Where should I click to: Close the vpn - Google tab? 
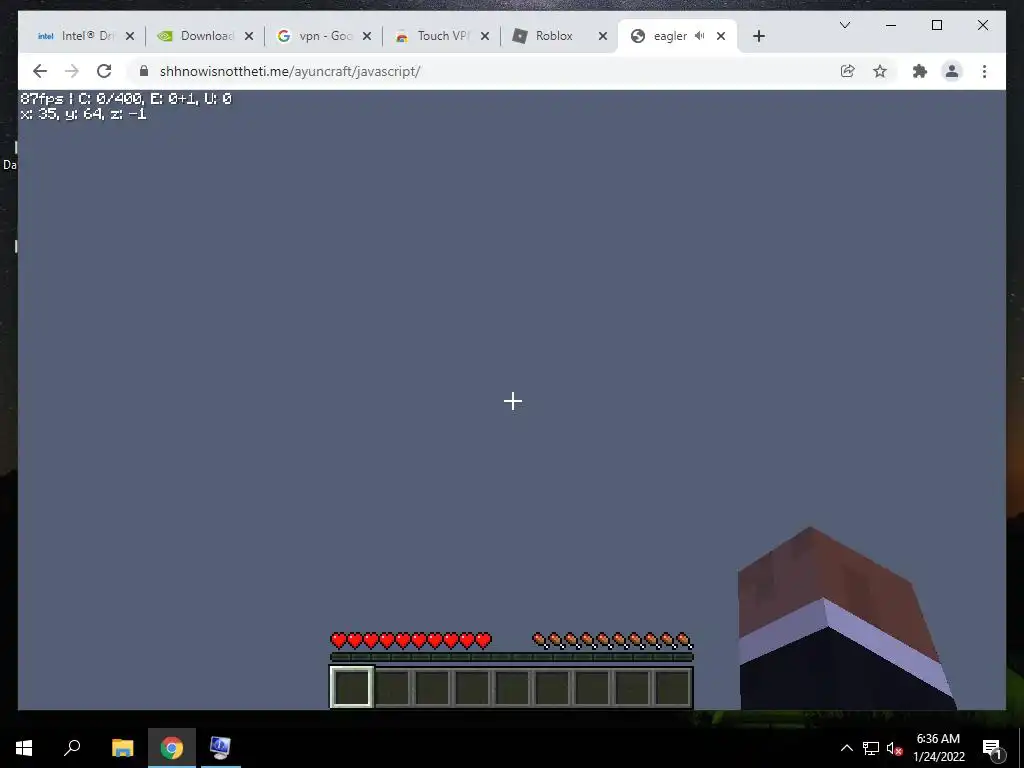pos(367,36)
